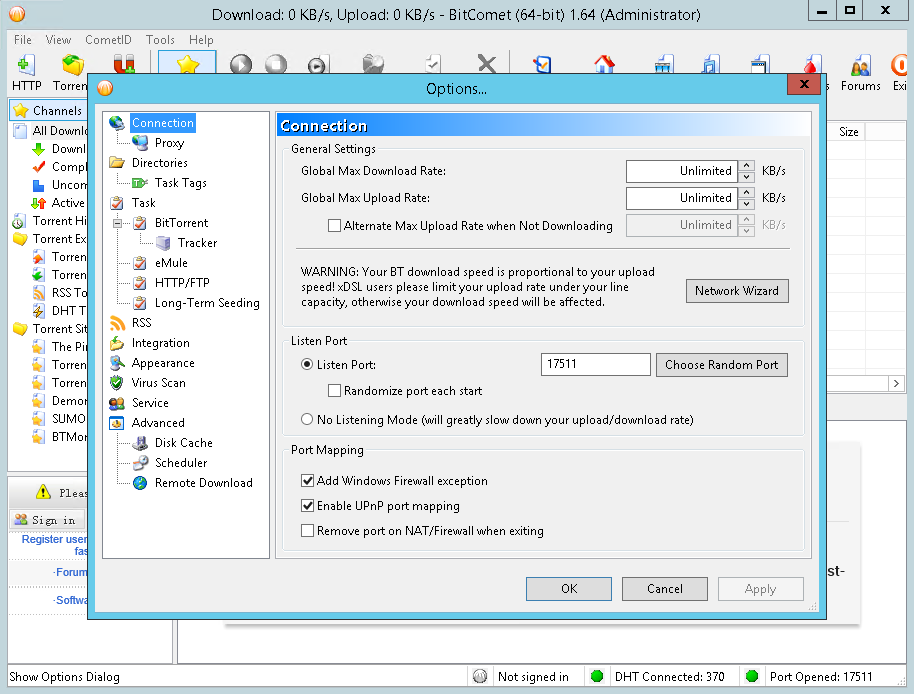This screenshot has height=694, width=914.
Task: Collapse the BitTorrent tree node
Action: [117, 223]
